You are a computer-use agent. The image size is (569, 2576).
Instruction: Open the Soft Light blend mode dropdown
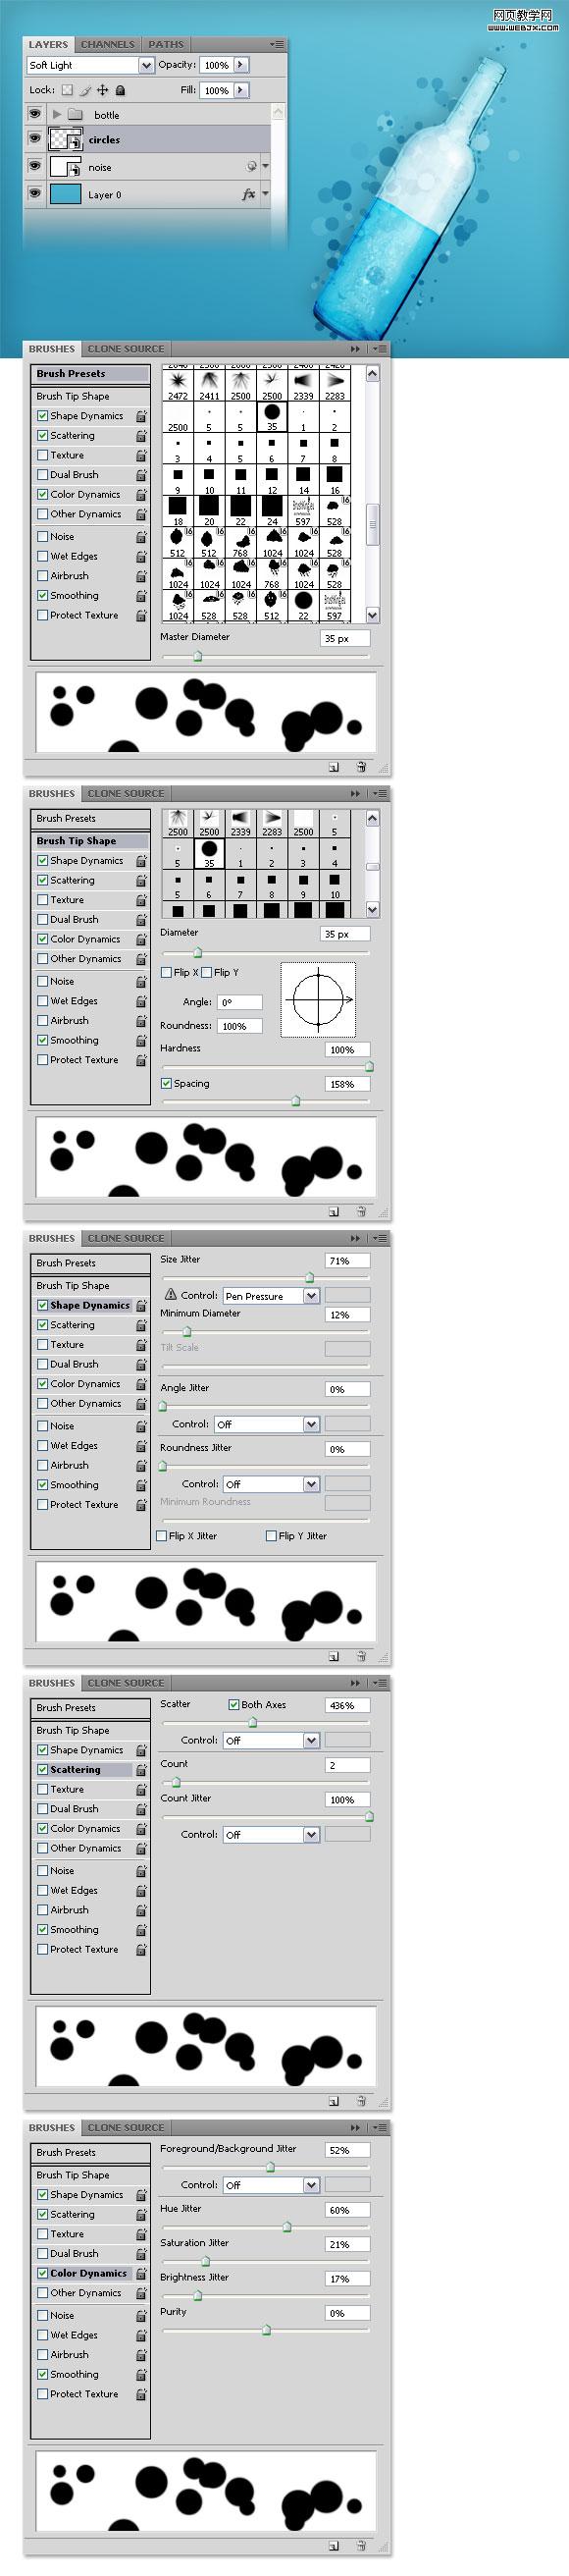click(146, 65)
